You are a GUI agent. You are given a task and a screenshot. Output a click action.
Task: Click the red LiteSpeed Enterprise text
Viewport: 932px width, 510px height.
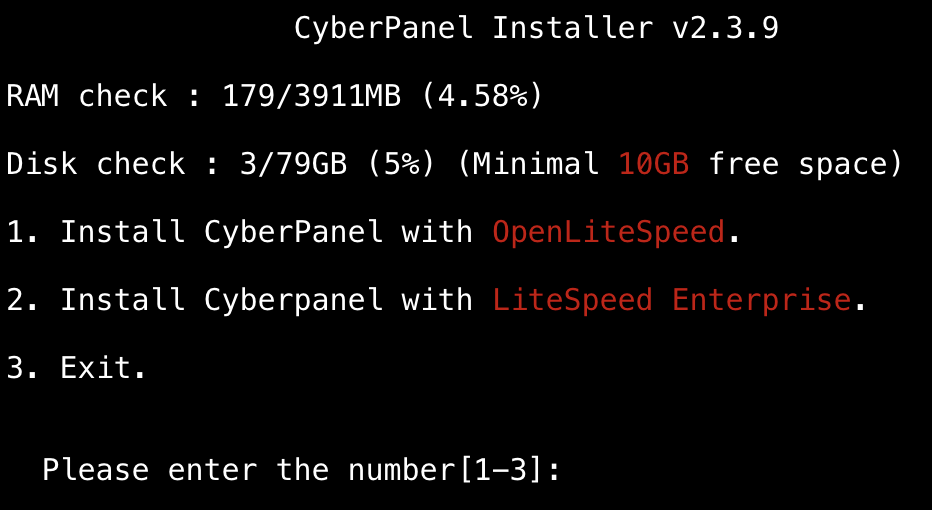[672, 300]
